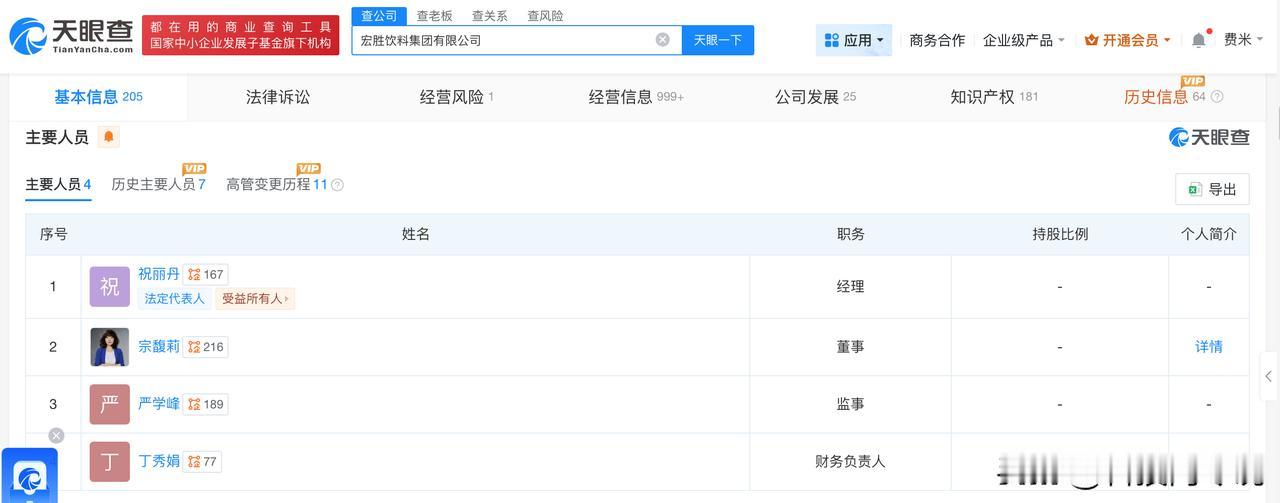The height and width of the screenshot is (503, 1280).
Task: Switch to the 公司发展 tab
Action: [x=815, y=97]
